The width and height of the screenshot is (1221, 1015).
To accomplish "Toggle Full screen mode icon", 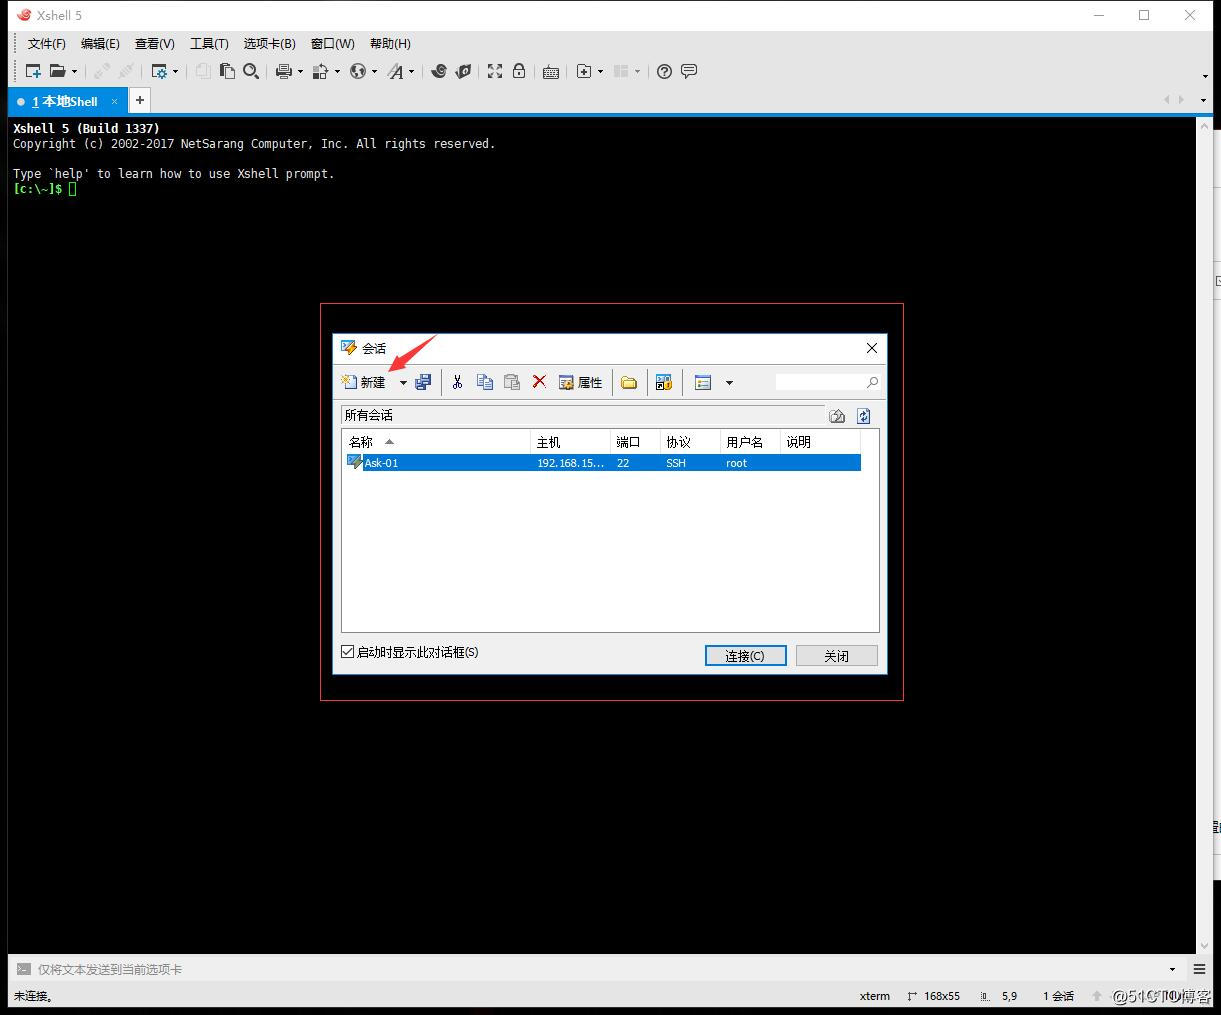I will tap(495, 71).
